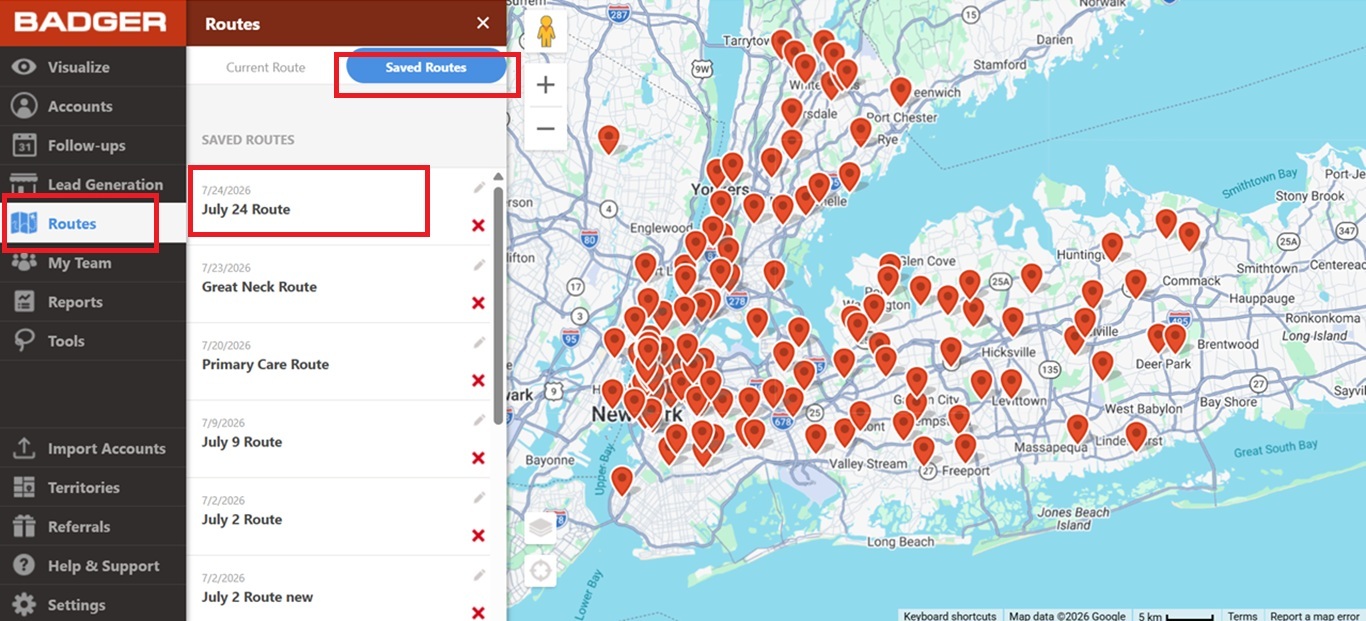Zoom in on the map
The height and width of the screenshot is (621, 1366).
[x=545, y=85]
